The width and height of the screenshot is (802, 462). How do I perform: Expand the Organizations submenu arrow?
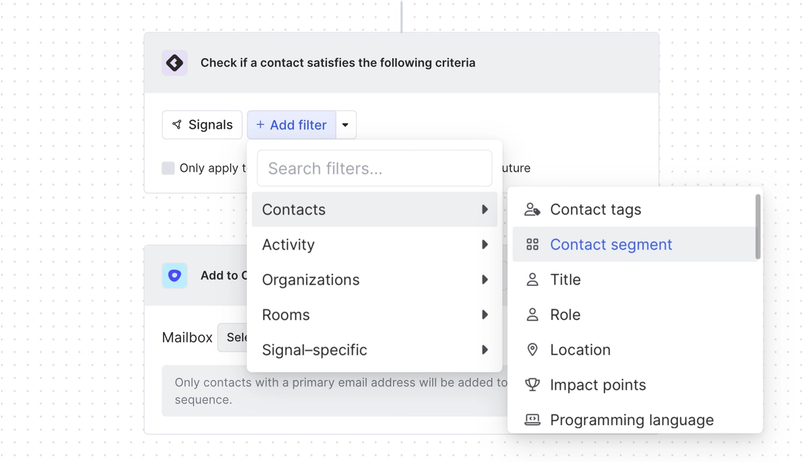(484, 280)
